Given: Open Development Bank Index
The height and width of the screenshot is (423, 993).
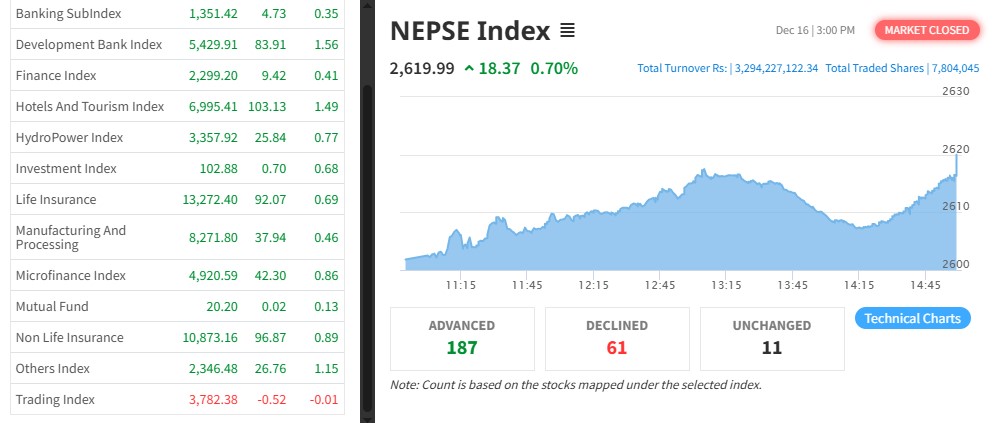Looking at the screenshot, I should click(x=89, y=45).
